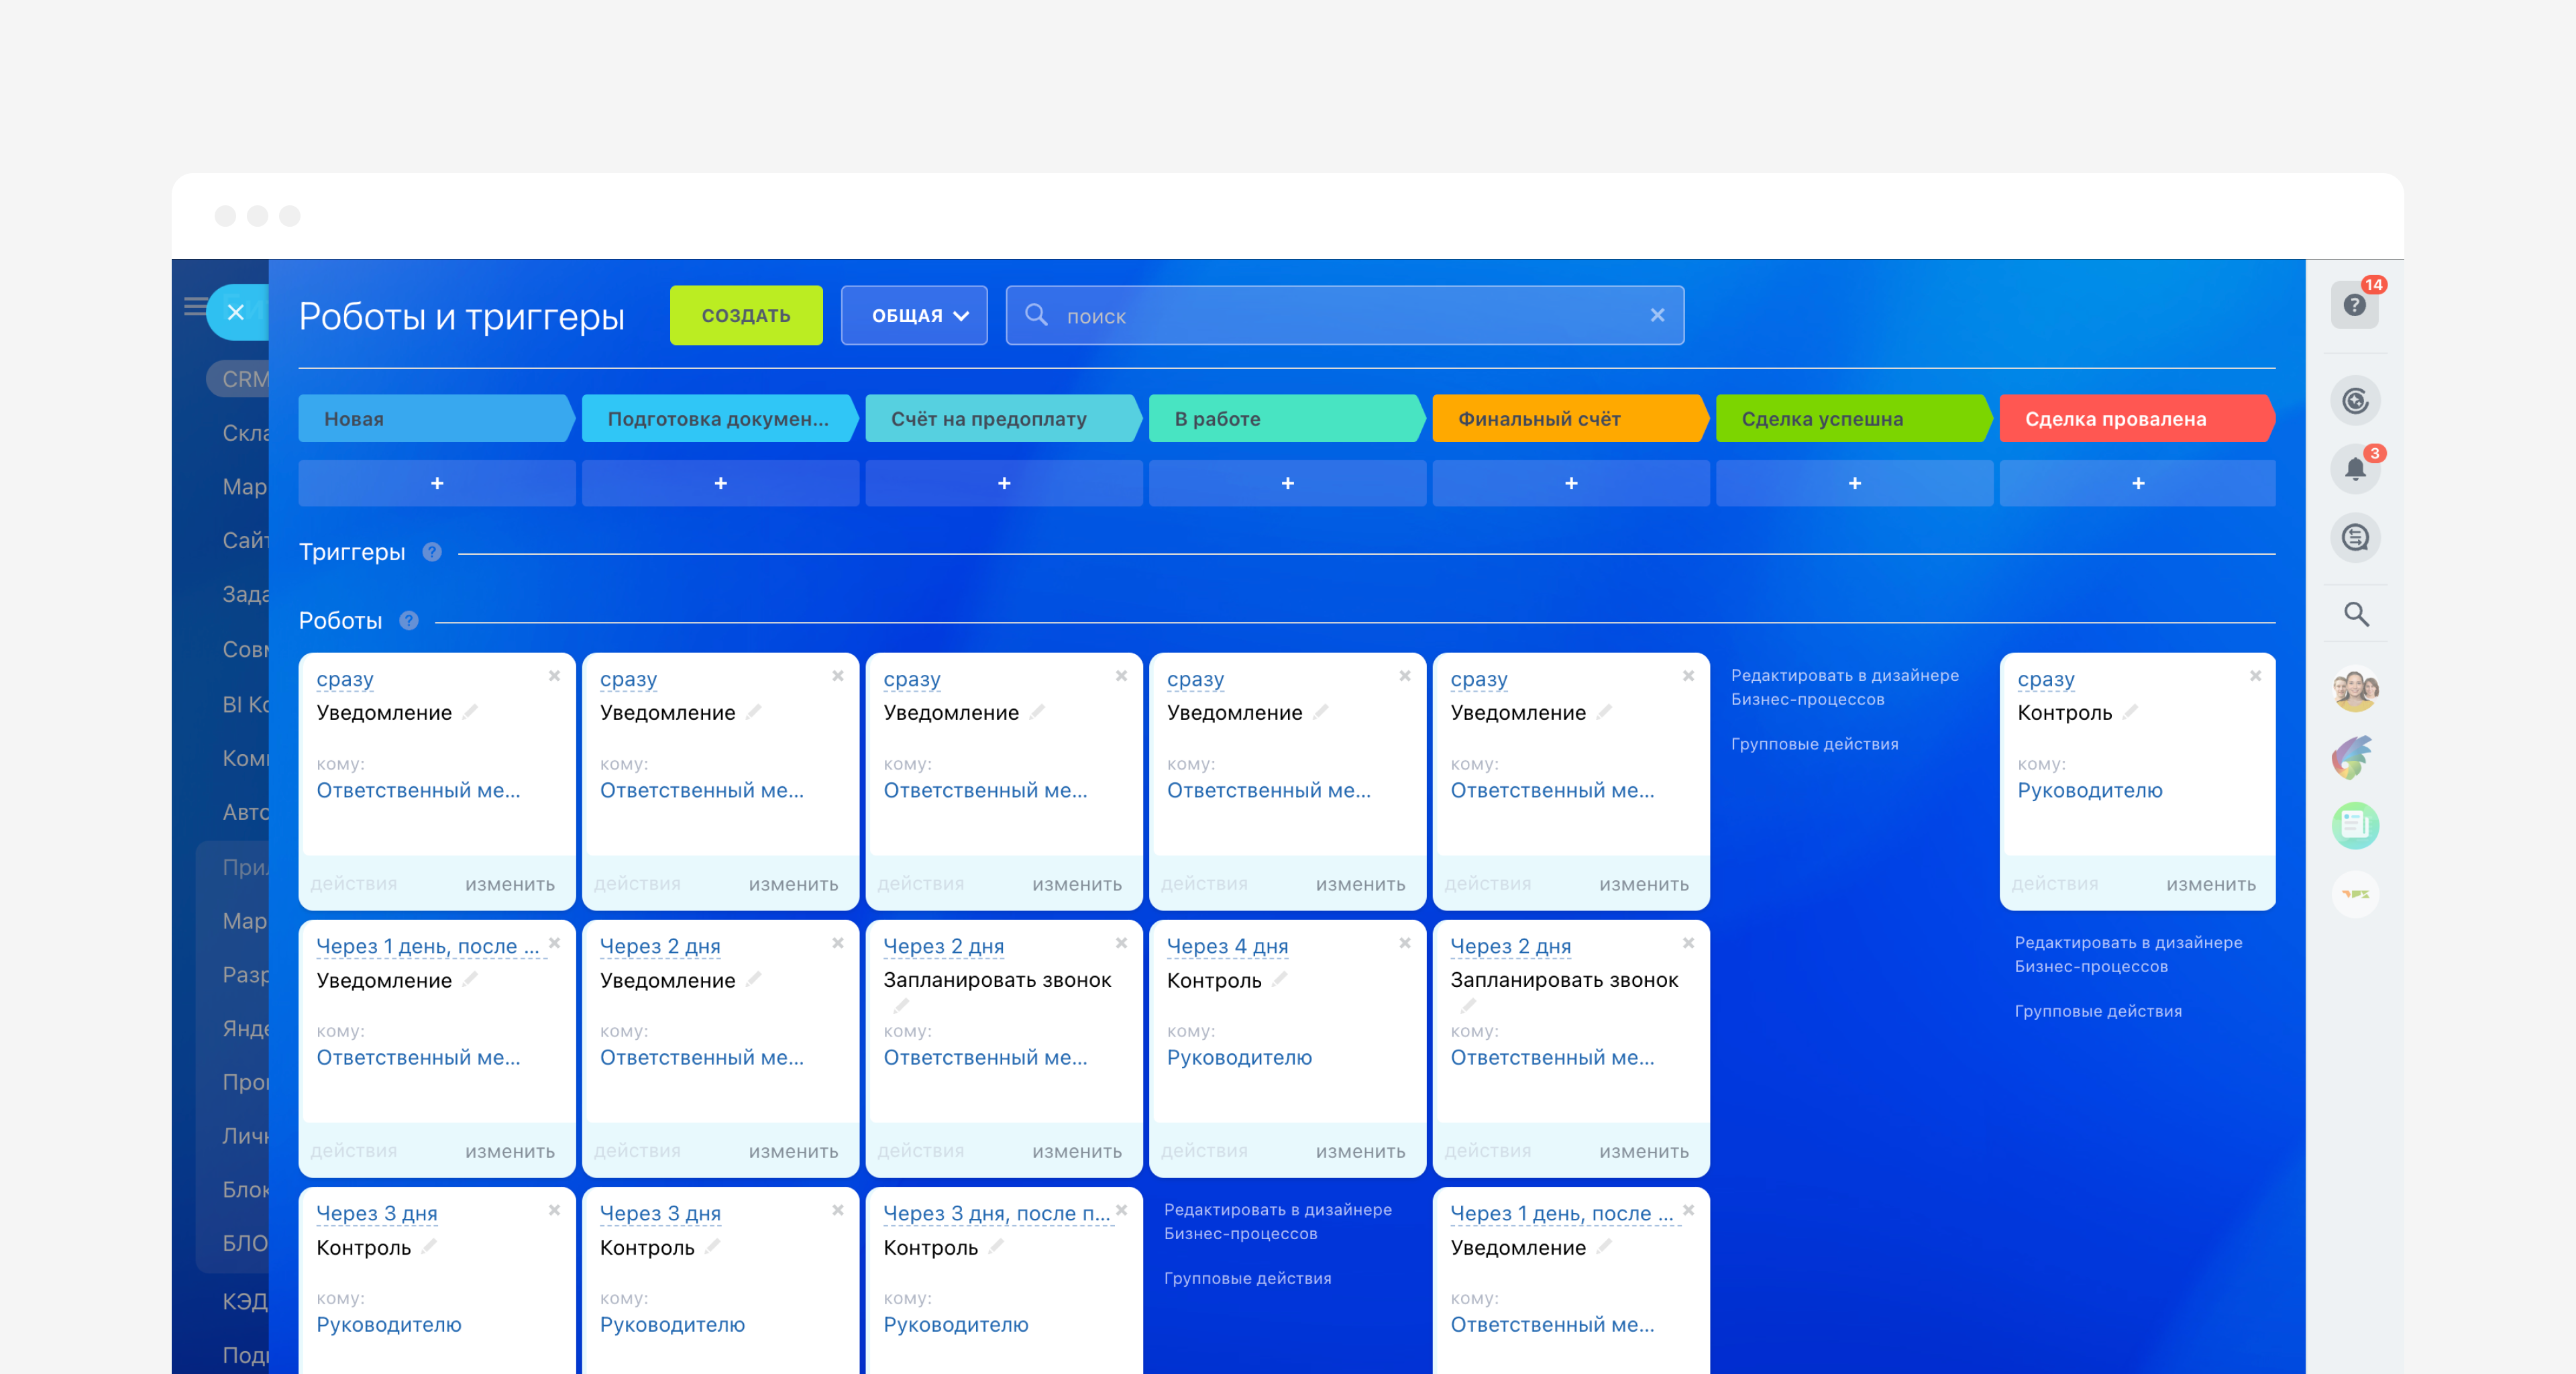Open the help icon with badge 14
2576x1374 pixels.
point(2355,305)
